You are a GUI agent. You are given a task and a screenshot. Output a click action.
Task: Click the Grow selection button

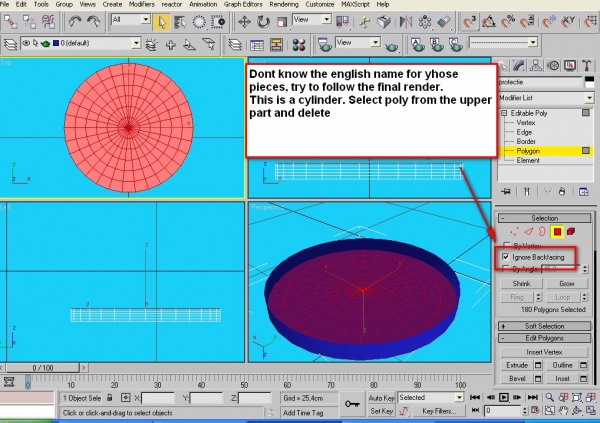point(567,284)
